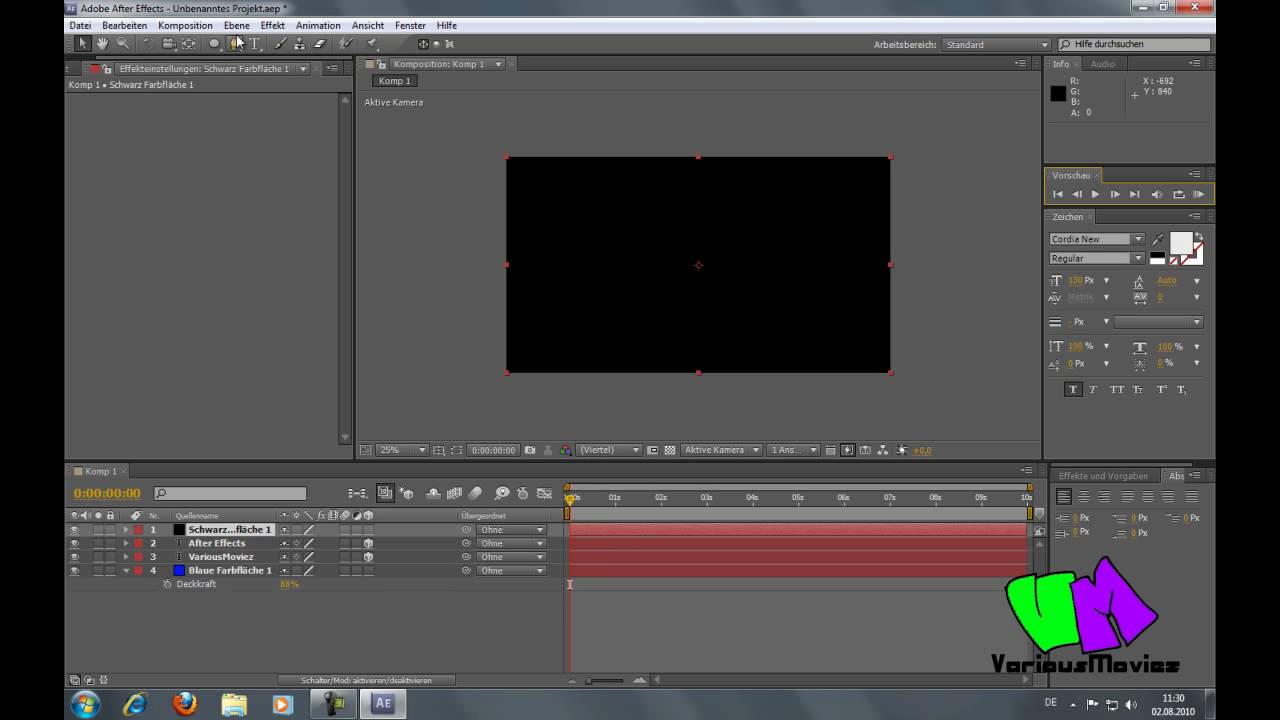This screenshot has height=720, width=1280.
Task: Open the Effekt menu
Action: point(272,25)
